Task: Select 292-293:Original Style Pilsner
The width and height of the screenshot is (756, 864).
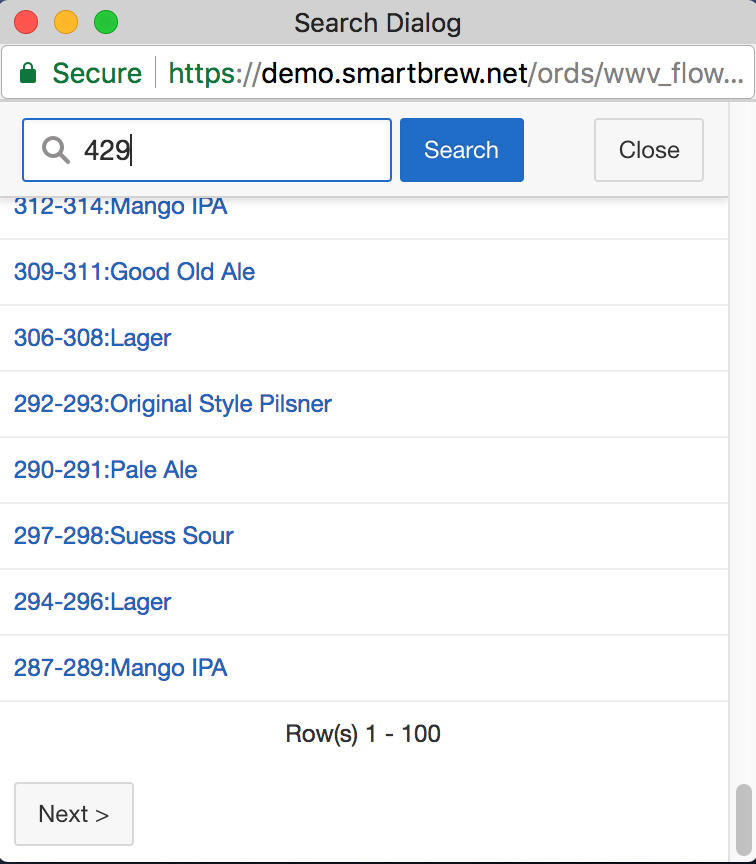Action: (172, 404)
